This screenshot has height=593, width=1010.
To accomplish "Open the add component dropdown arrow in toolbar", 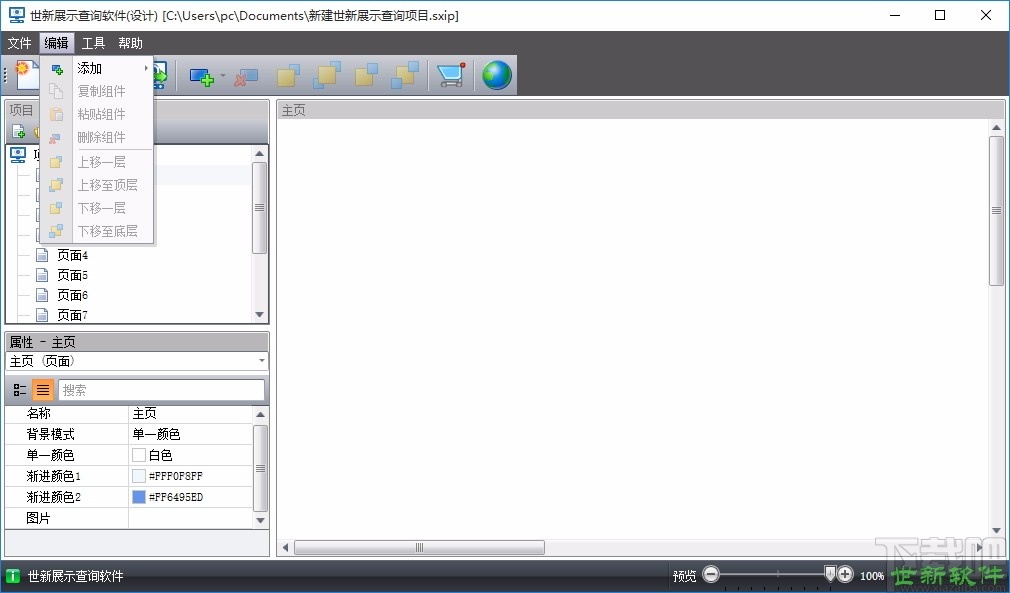I will pyautogui.click(x=223, y=75).
